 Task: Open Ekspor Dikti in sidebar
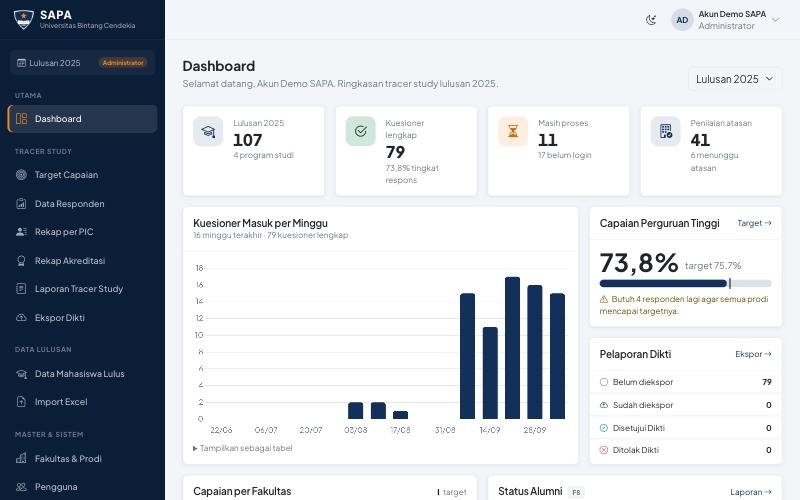pyautogui.click(x=83, y=317)
